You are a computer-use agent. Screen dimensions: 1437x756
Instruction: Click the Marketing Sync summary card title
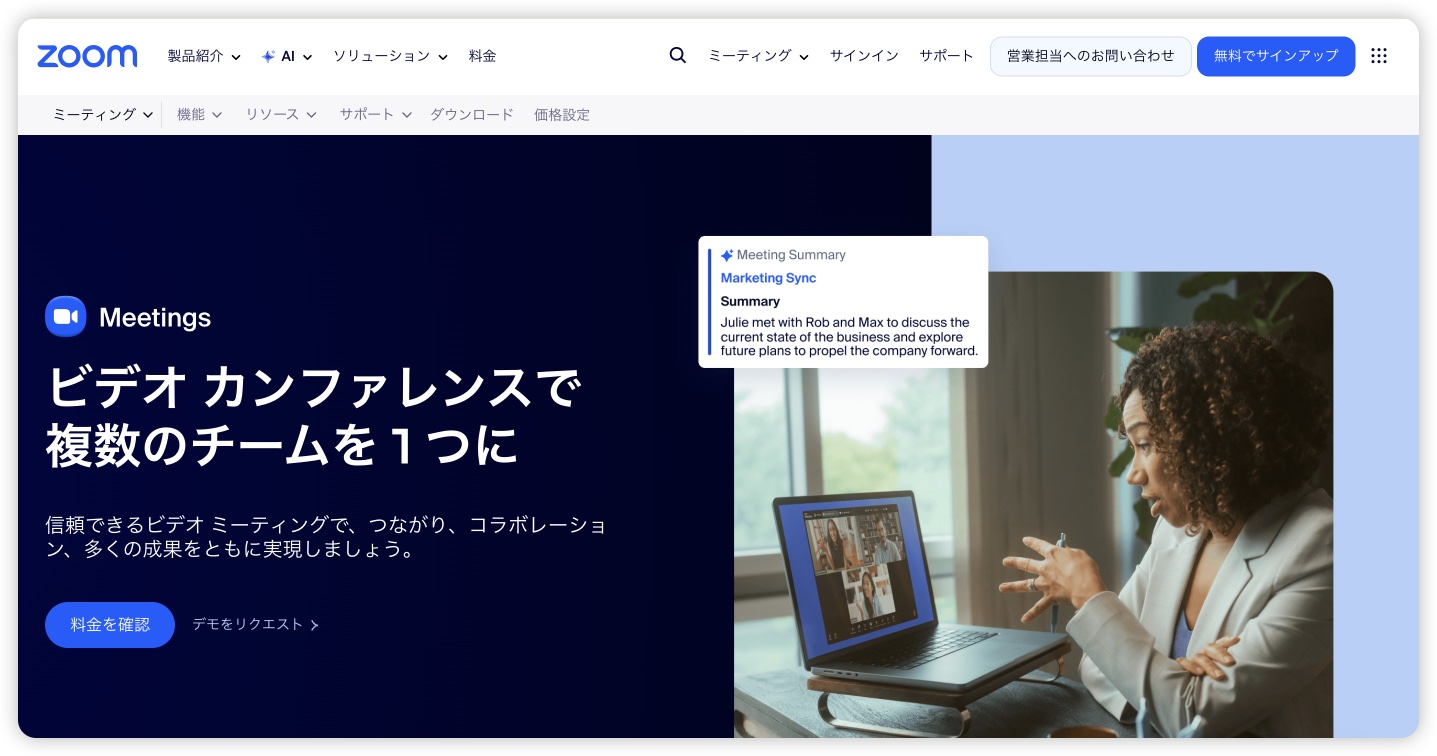tap(768, 278)
